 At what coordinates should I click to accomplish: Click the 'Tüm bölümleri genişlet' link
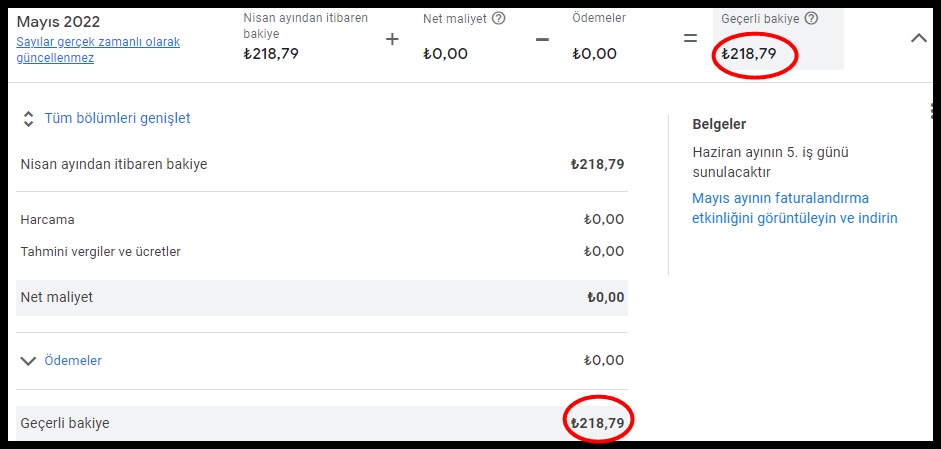[117, 118]
